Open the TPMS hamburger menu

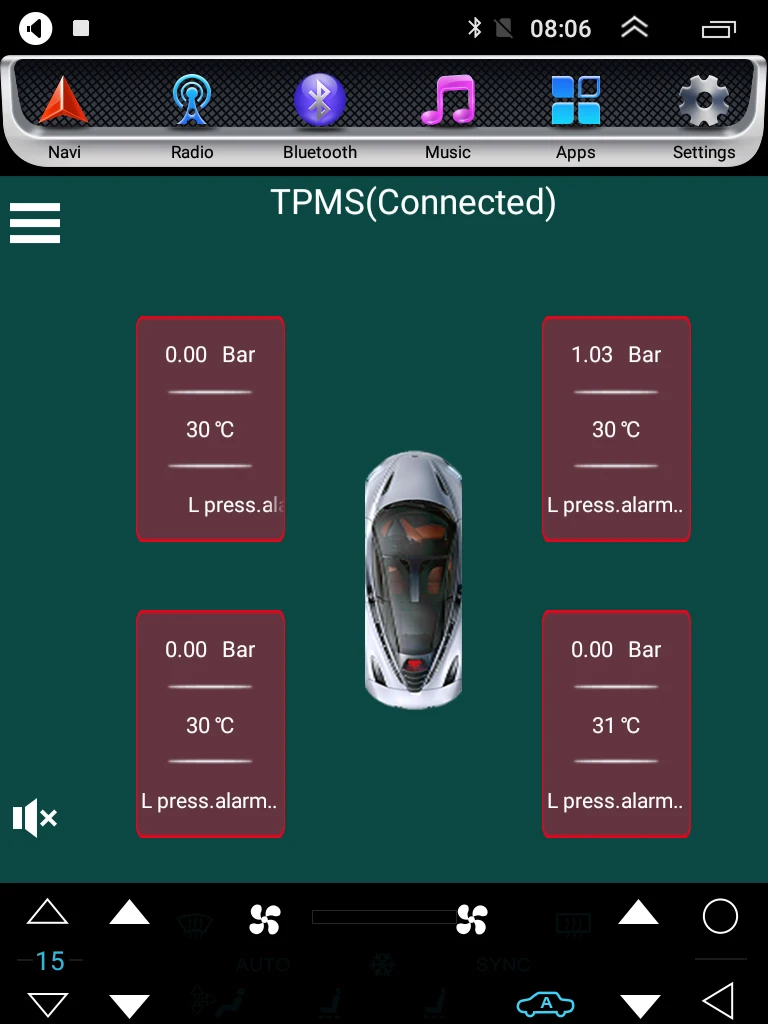[35, 223]
